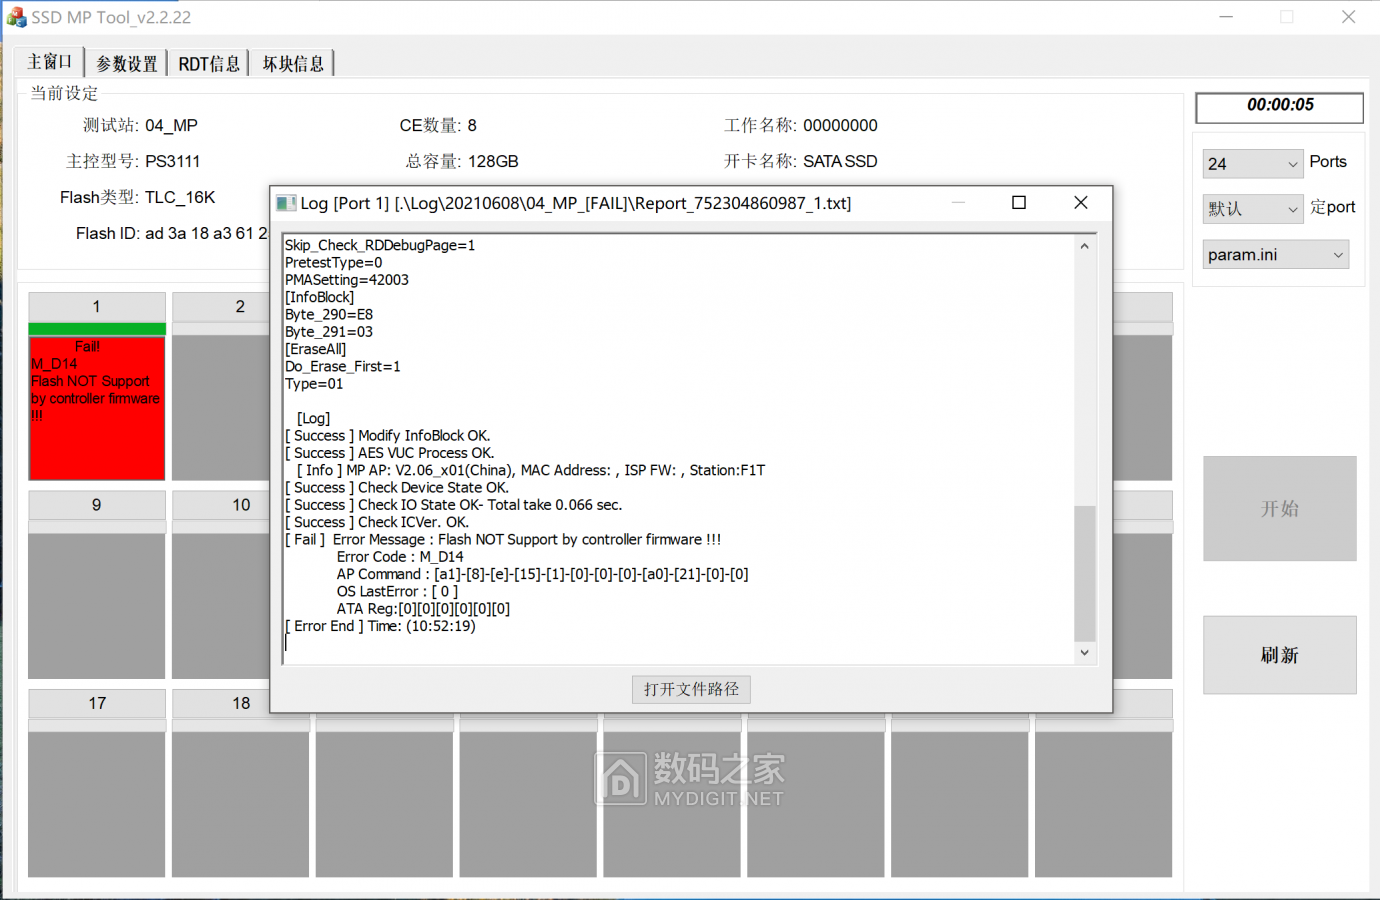The image size is (1380, 900).
Task: Click the 主控型号: PS3111 text
Action: [x=133, y=161]
